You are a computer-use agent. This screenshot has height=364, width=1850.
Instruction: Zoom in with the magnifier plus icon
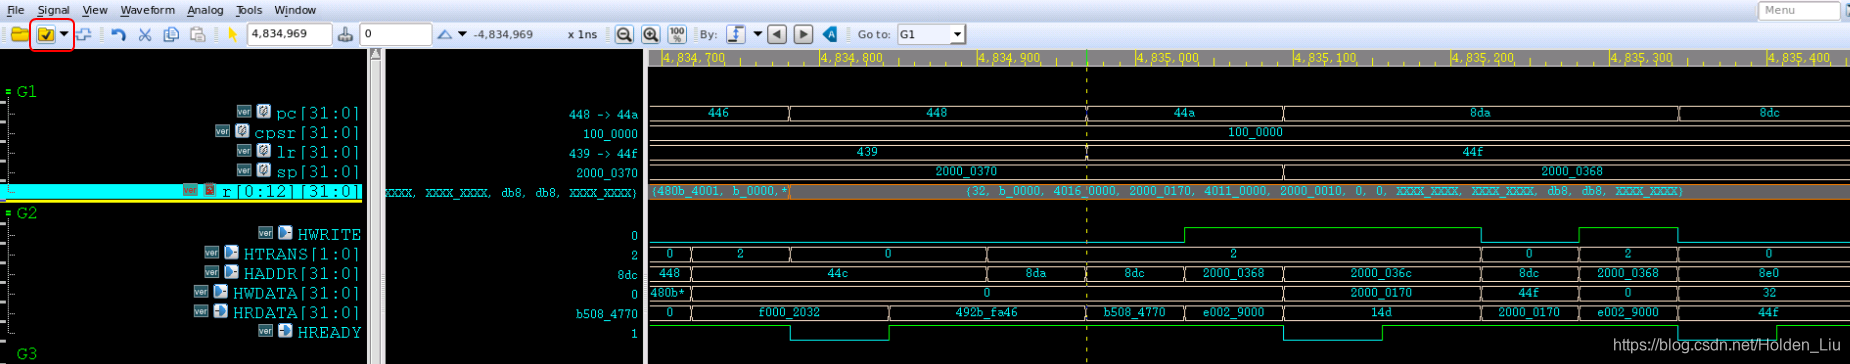click(x=650, y=34)
